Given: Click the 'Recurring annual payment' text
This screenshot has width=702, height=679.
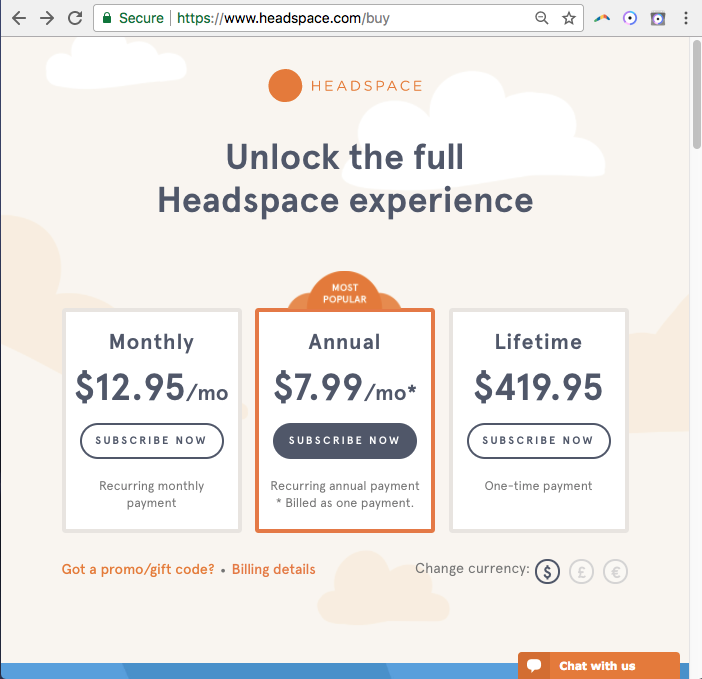Looking at the screenshot, I should (345, 486).
